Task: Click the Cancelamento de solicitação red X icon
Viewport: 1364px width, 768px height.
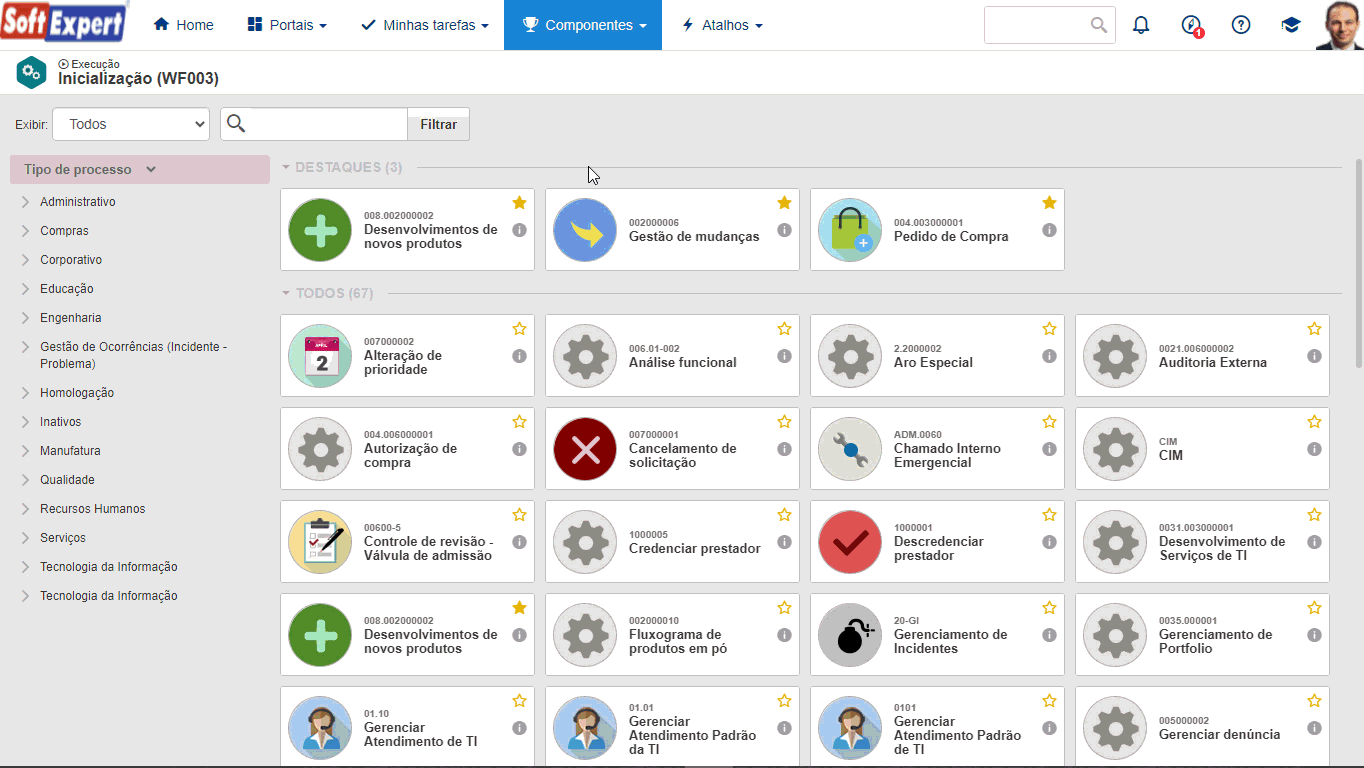Action: [585, 449]
